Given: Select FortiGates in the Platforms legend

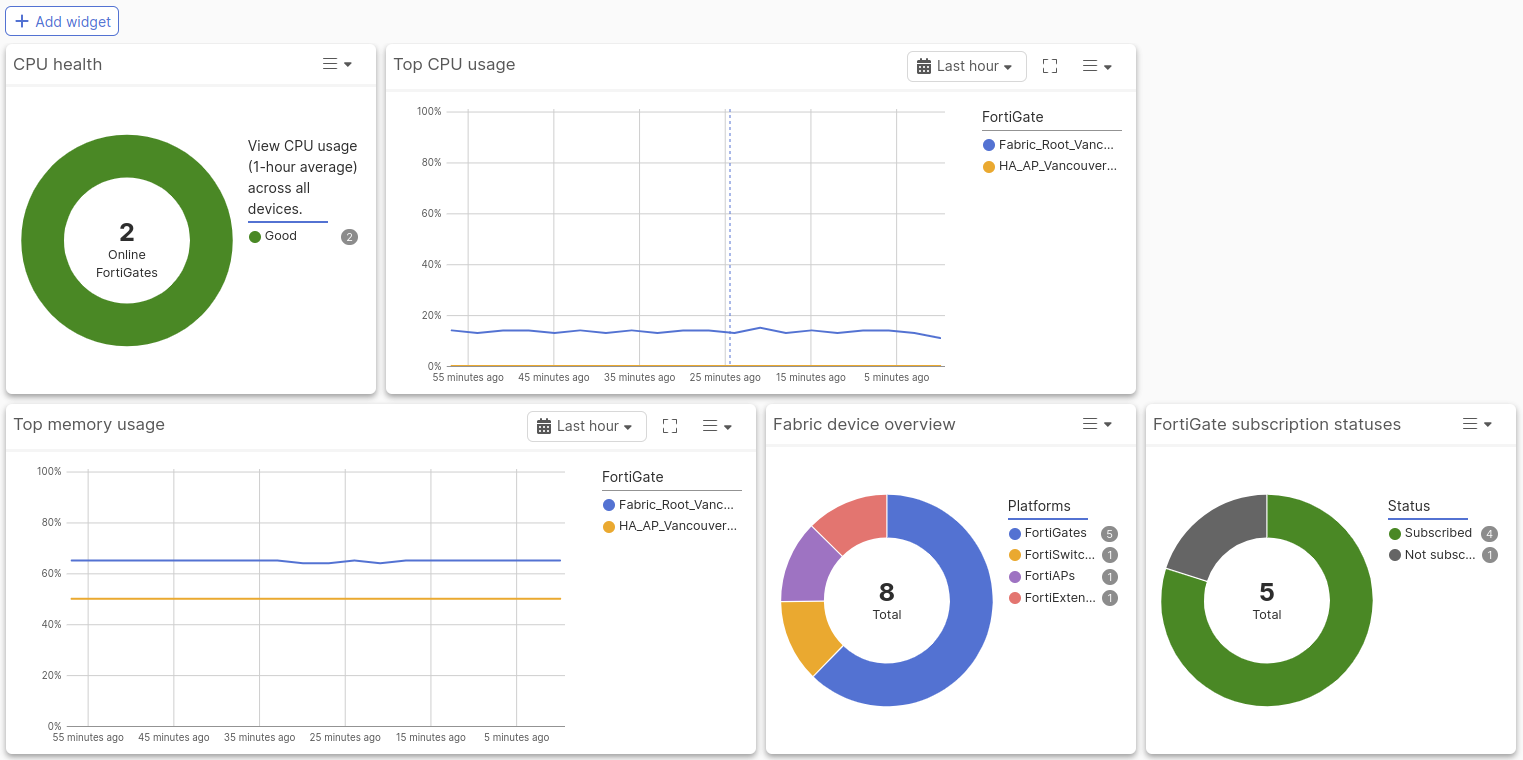Looking at the screenshot, I should point(1055,533).
